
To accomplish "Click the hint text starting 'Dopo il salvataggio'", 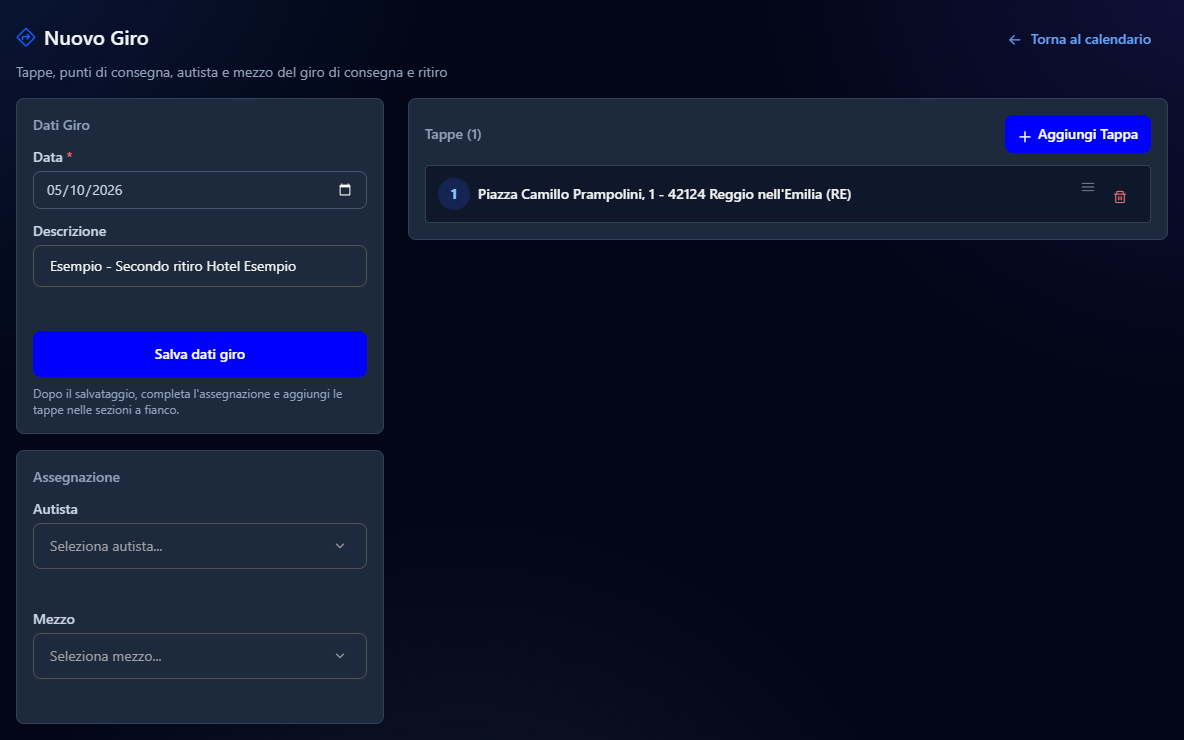I will 188,402.
